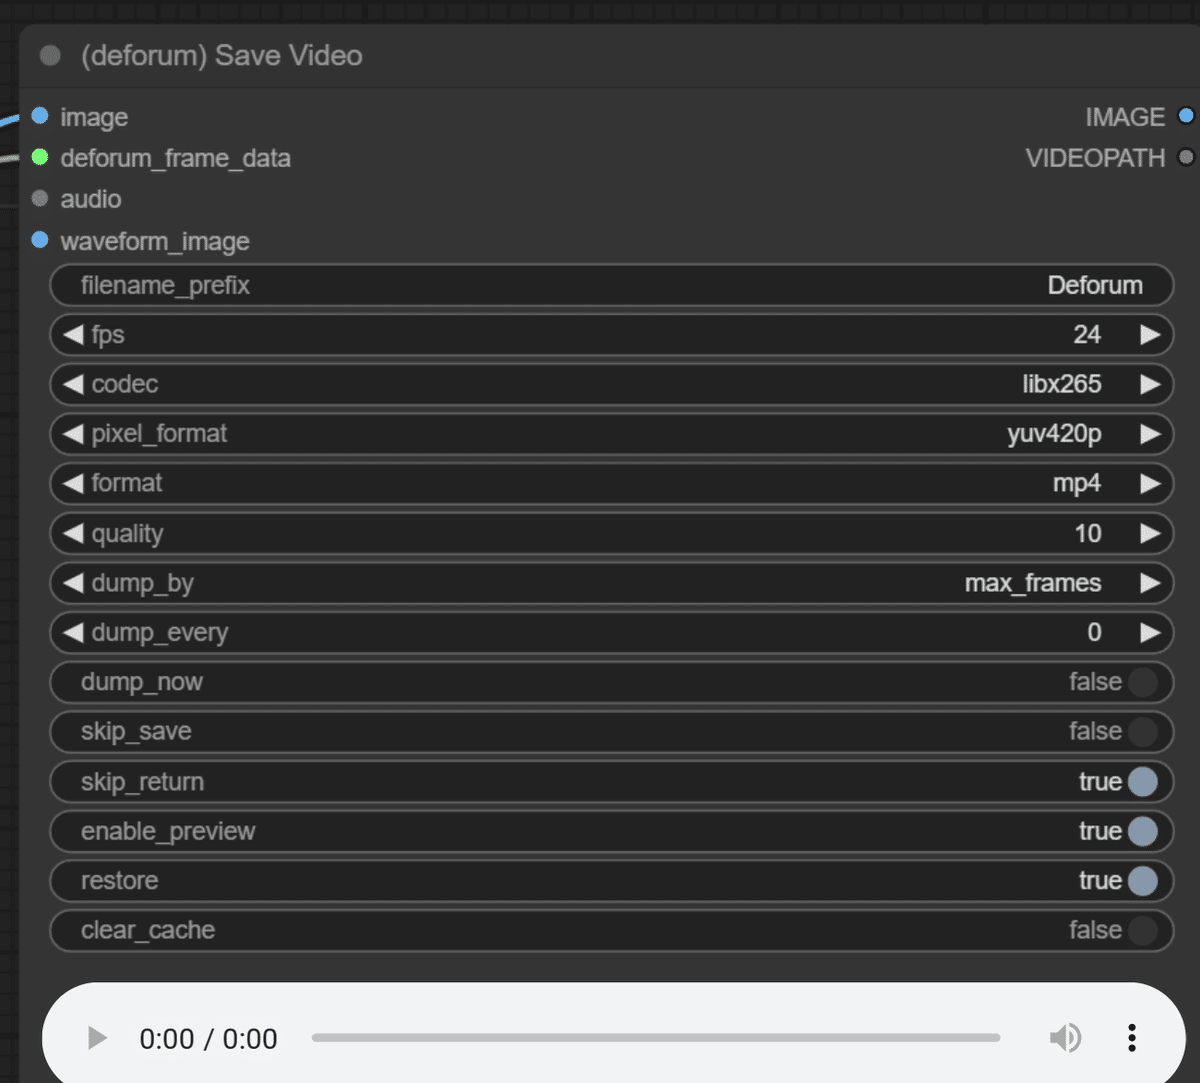This screenshot has width=1200, height=1083.
Task: Change dump_by using the right arrow
Action: click(1148, 583)
